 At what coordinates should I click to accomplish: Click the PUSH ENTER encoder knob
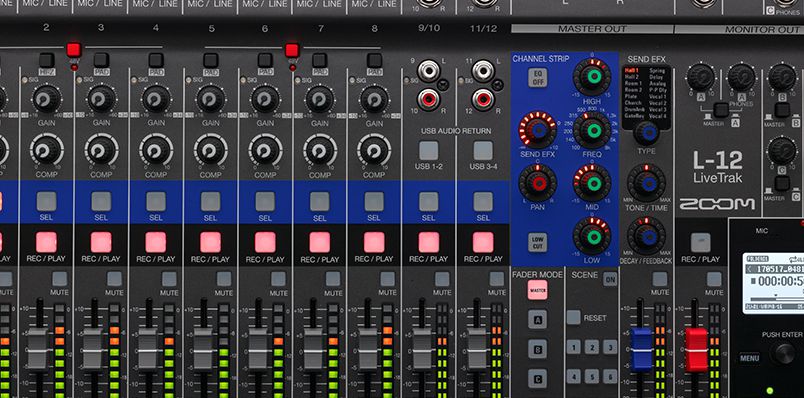click(x=785, y=353)
